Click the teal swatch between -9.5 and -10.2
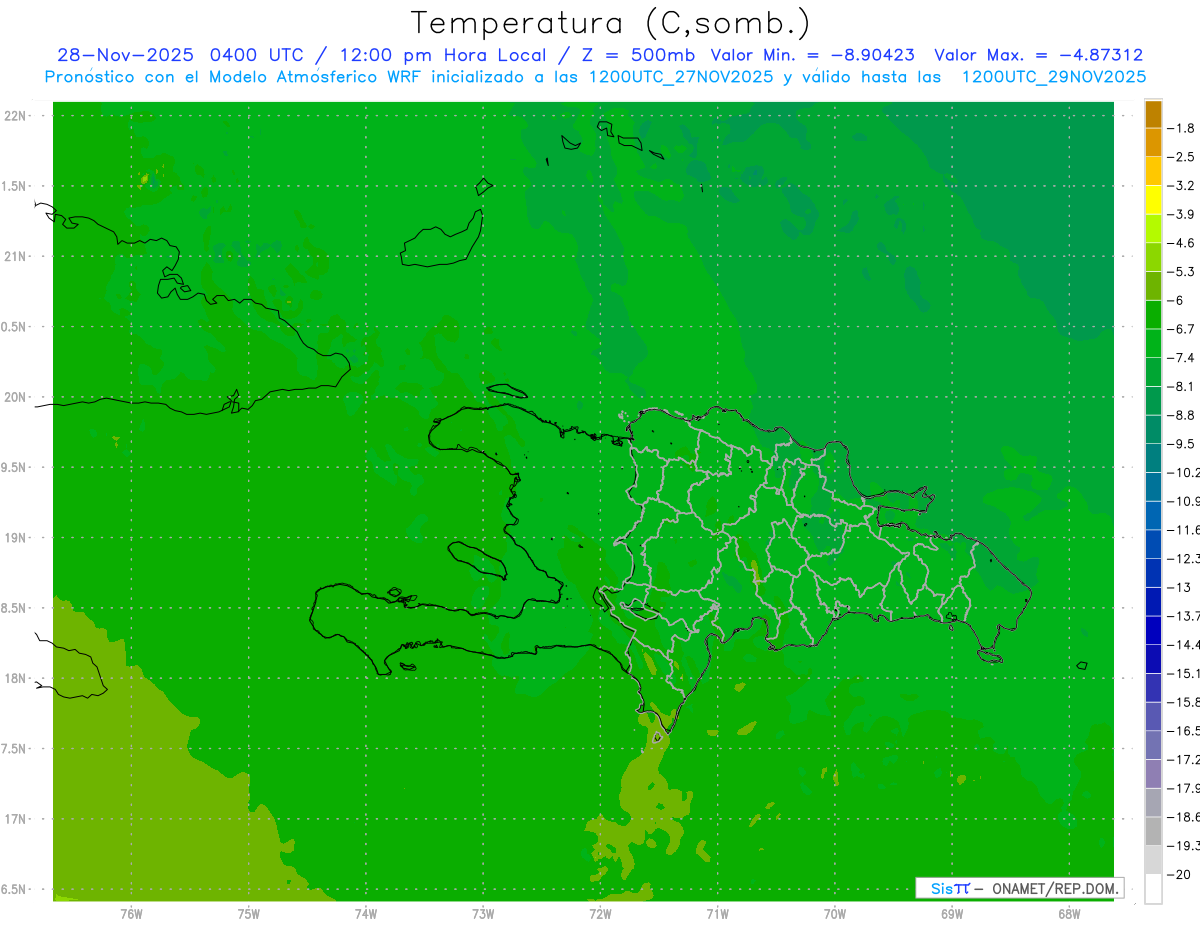1200x927 pixels. (x=1153, y=458)
